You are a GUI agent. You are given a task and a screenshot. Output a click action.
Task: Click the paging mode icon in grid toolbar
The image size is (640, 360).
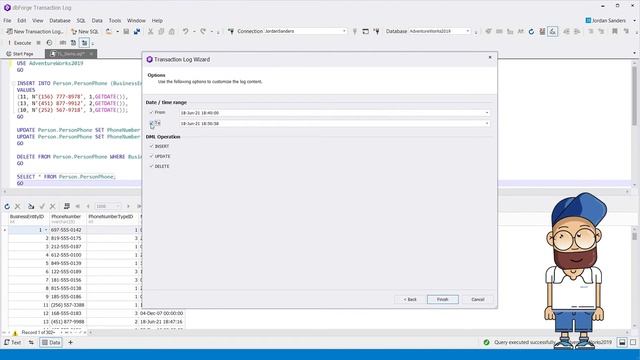67,207
